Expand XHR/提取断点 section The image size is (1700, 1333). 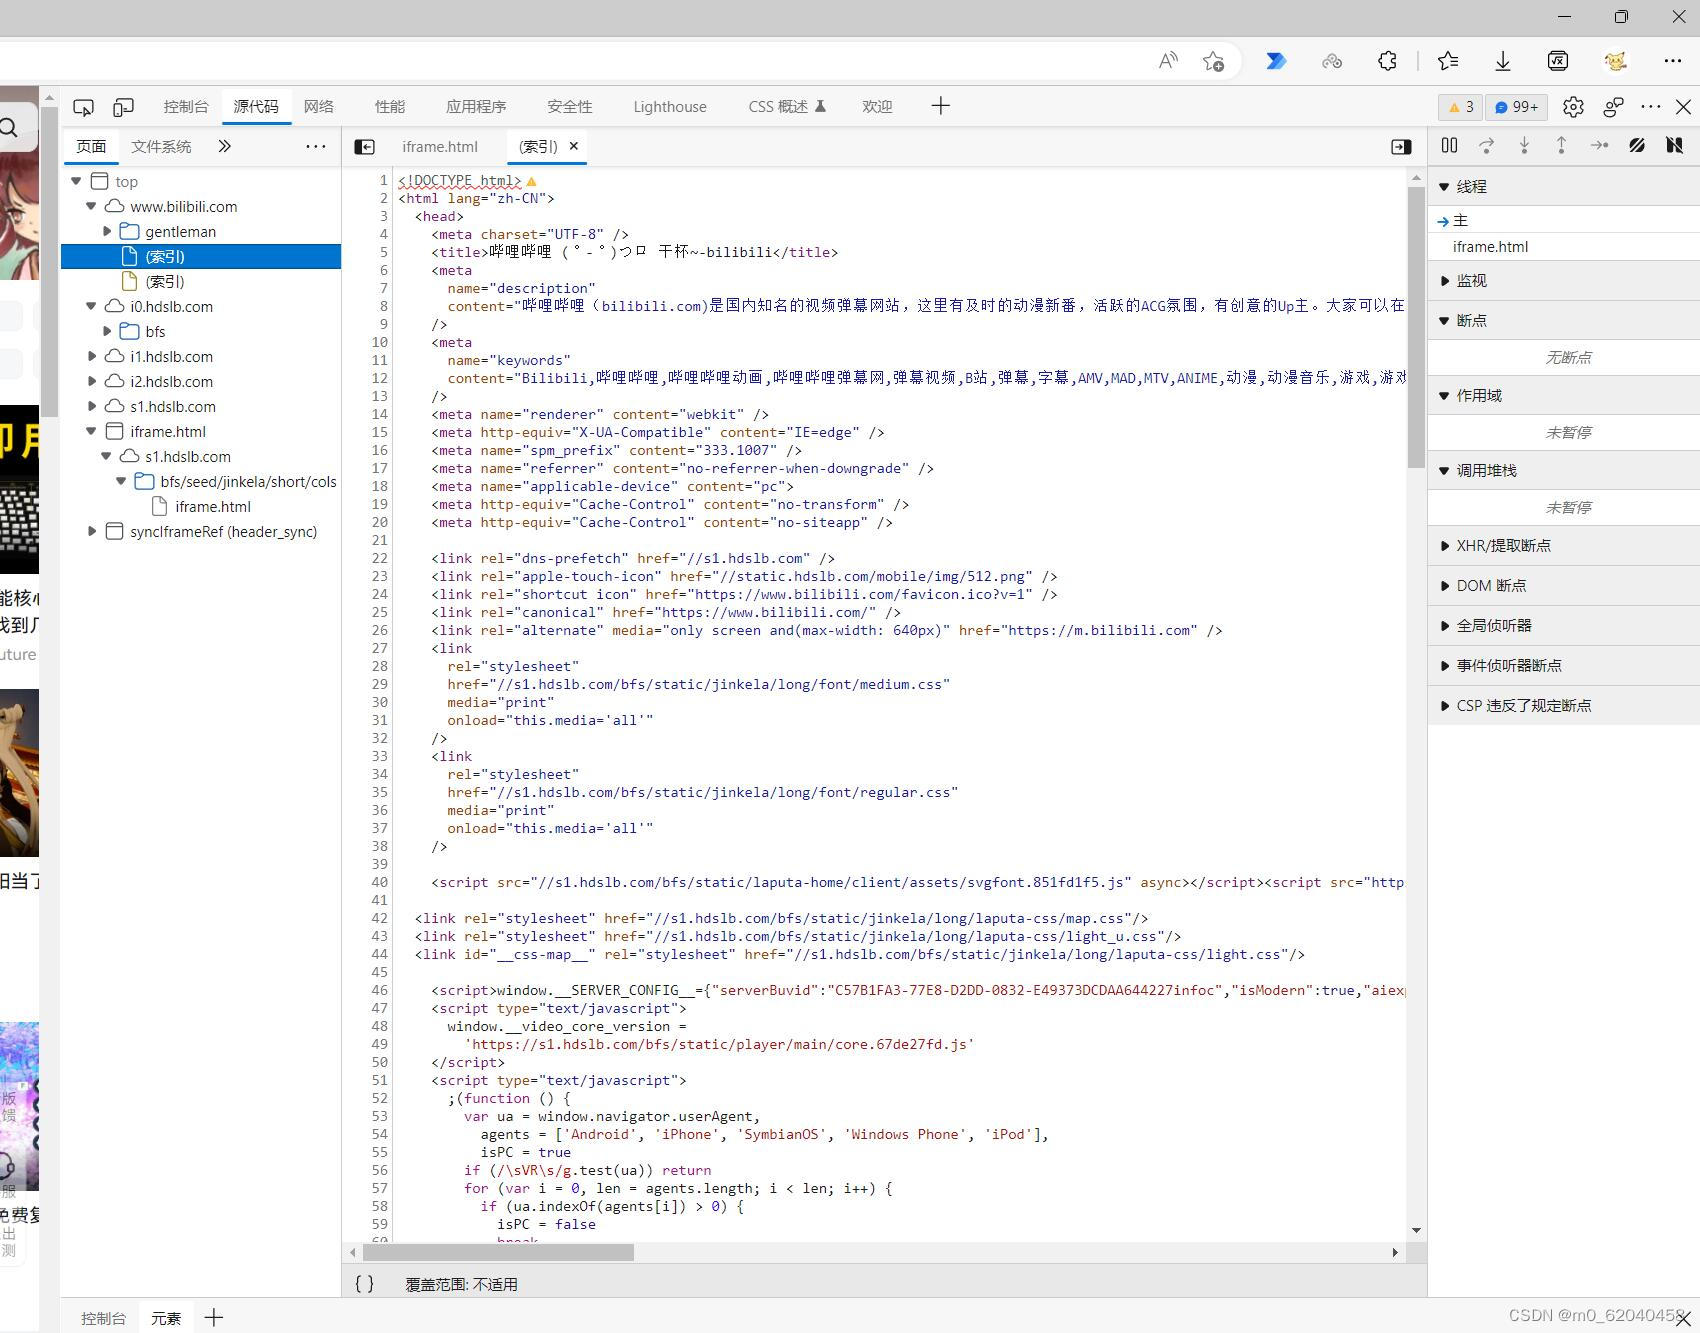(x=1564, y=545)
